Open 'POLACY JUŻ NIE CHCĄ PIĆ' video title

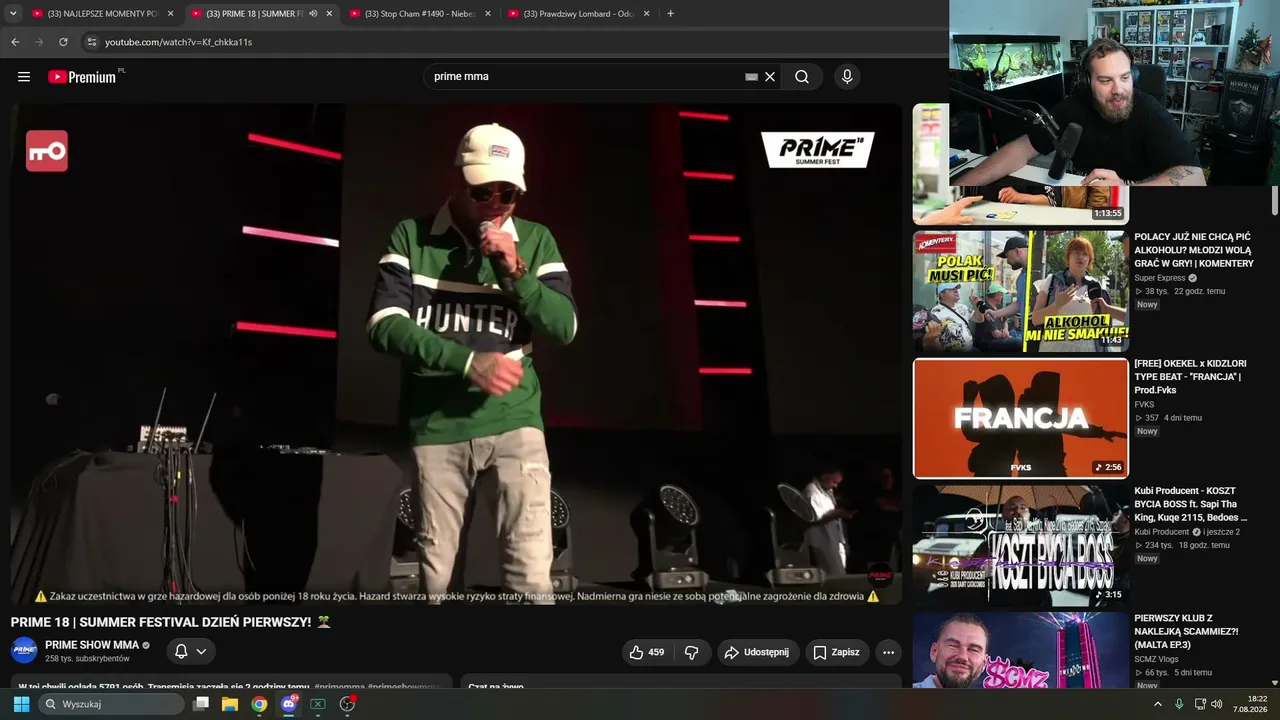pos(1193,250)
